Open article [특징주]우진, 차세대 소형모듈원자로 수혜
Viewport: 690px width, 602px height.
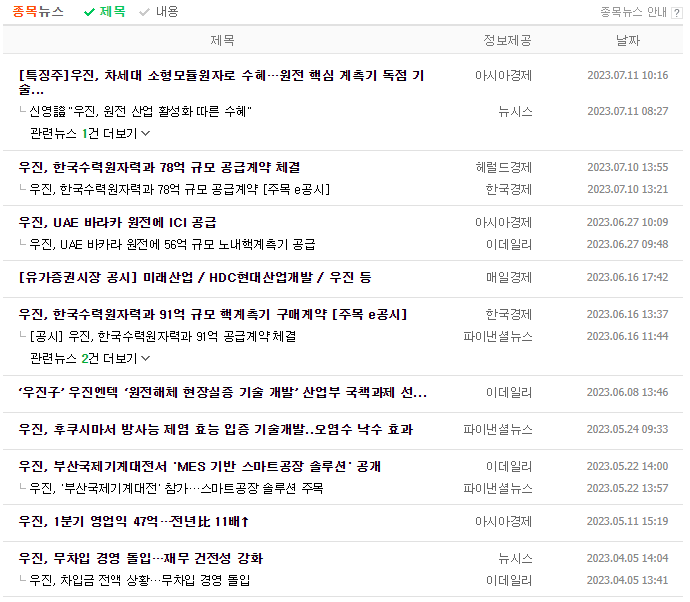coord(222,82)
